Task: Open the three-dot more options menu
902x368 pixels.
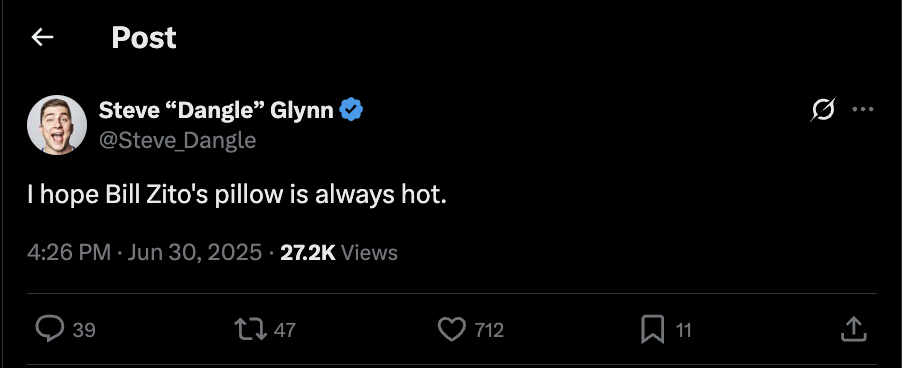Action: coord(863,109)
